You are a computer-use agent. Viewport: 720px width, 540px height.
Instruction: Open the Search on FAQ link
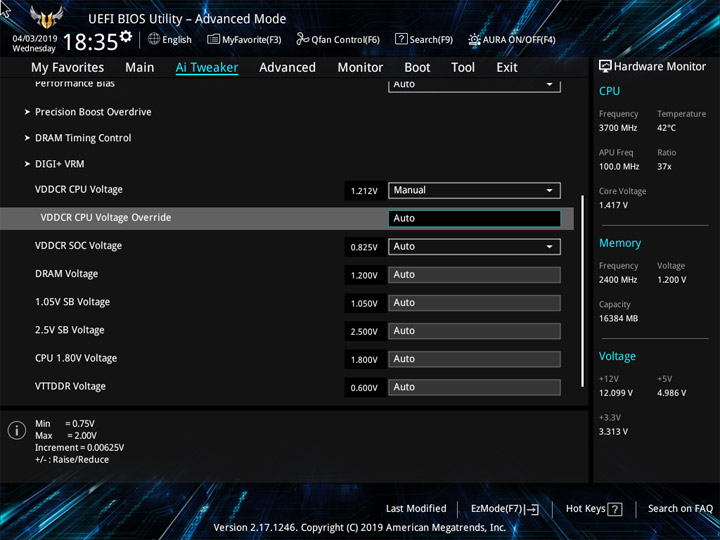tap(681, 509)
